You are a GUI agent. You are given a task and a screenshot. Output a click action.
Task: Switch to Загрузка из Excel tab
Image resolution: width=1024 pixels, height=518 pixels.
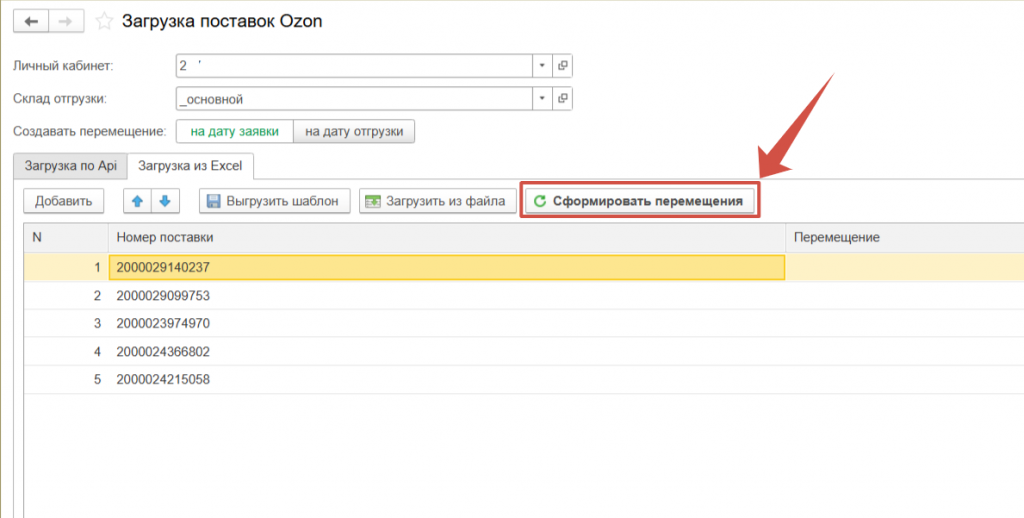(x=192, y=165)
